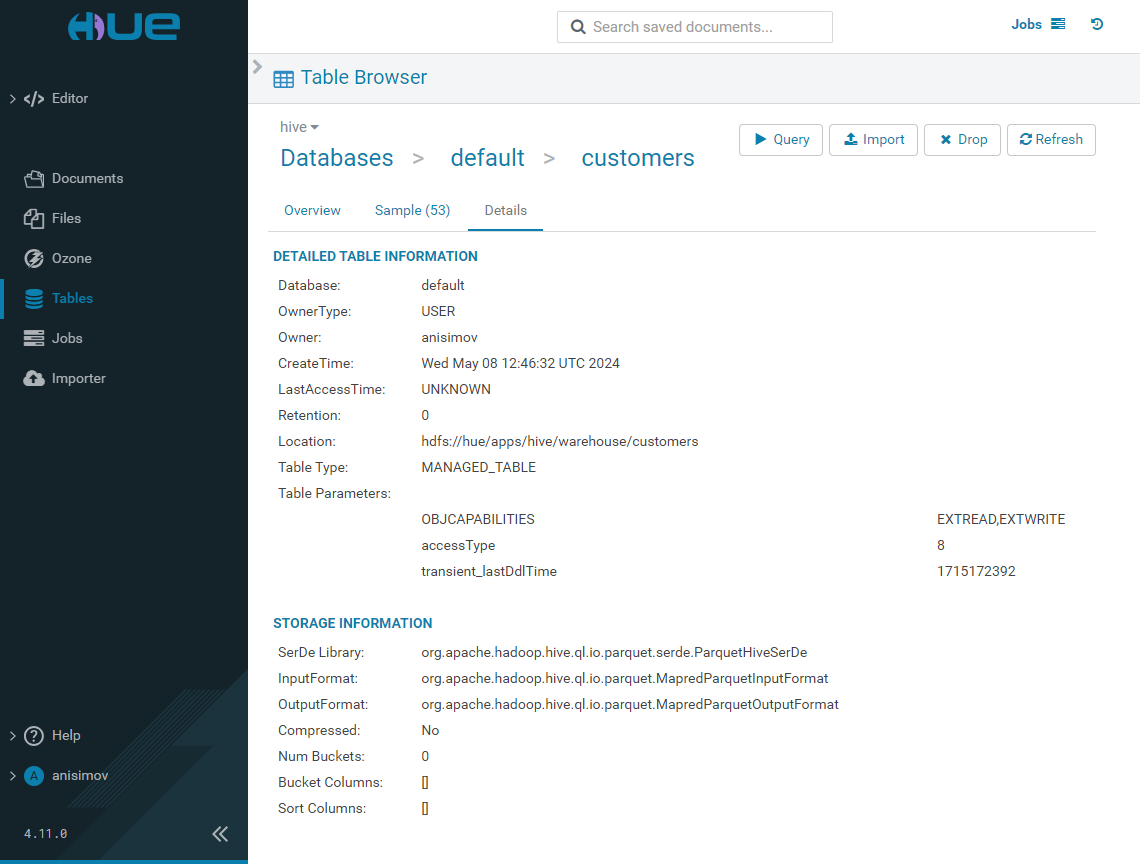Switch to the Sample (53) tab
This screenshot has height=864, width=1140.
(x=412, y=210)
